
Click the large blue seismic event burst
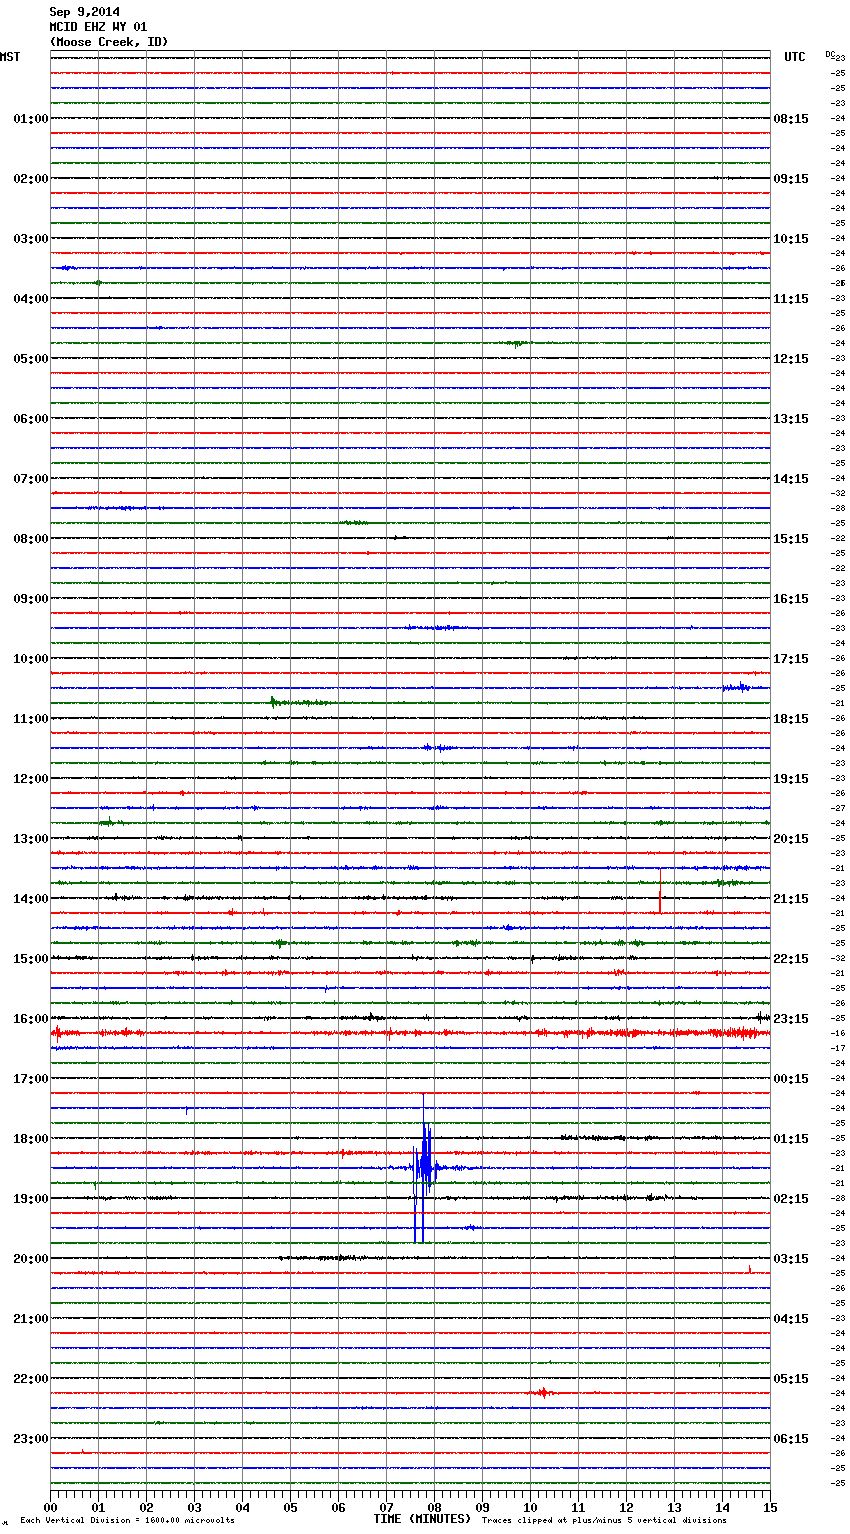coord(424,1167)
